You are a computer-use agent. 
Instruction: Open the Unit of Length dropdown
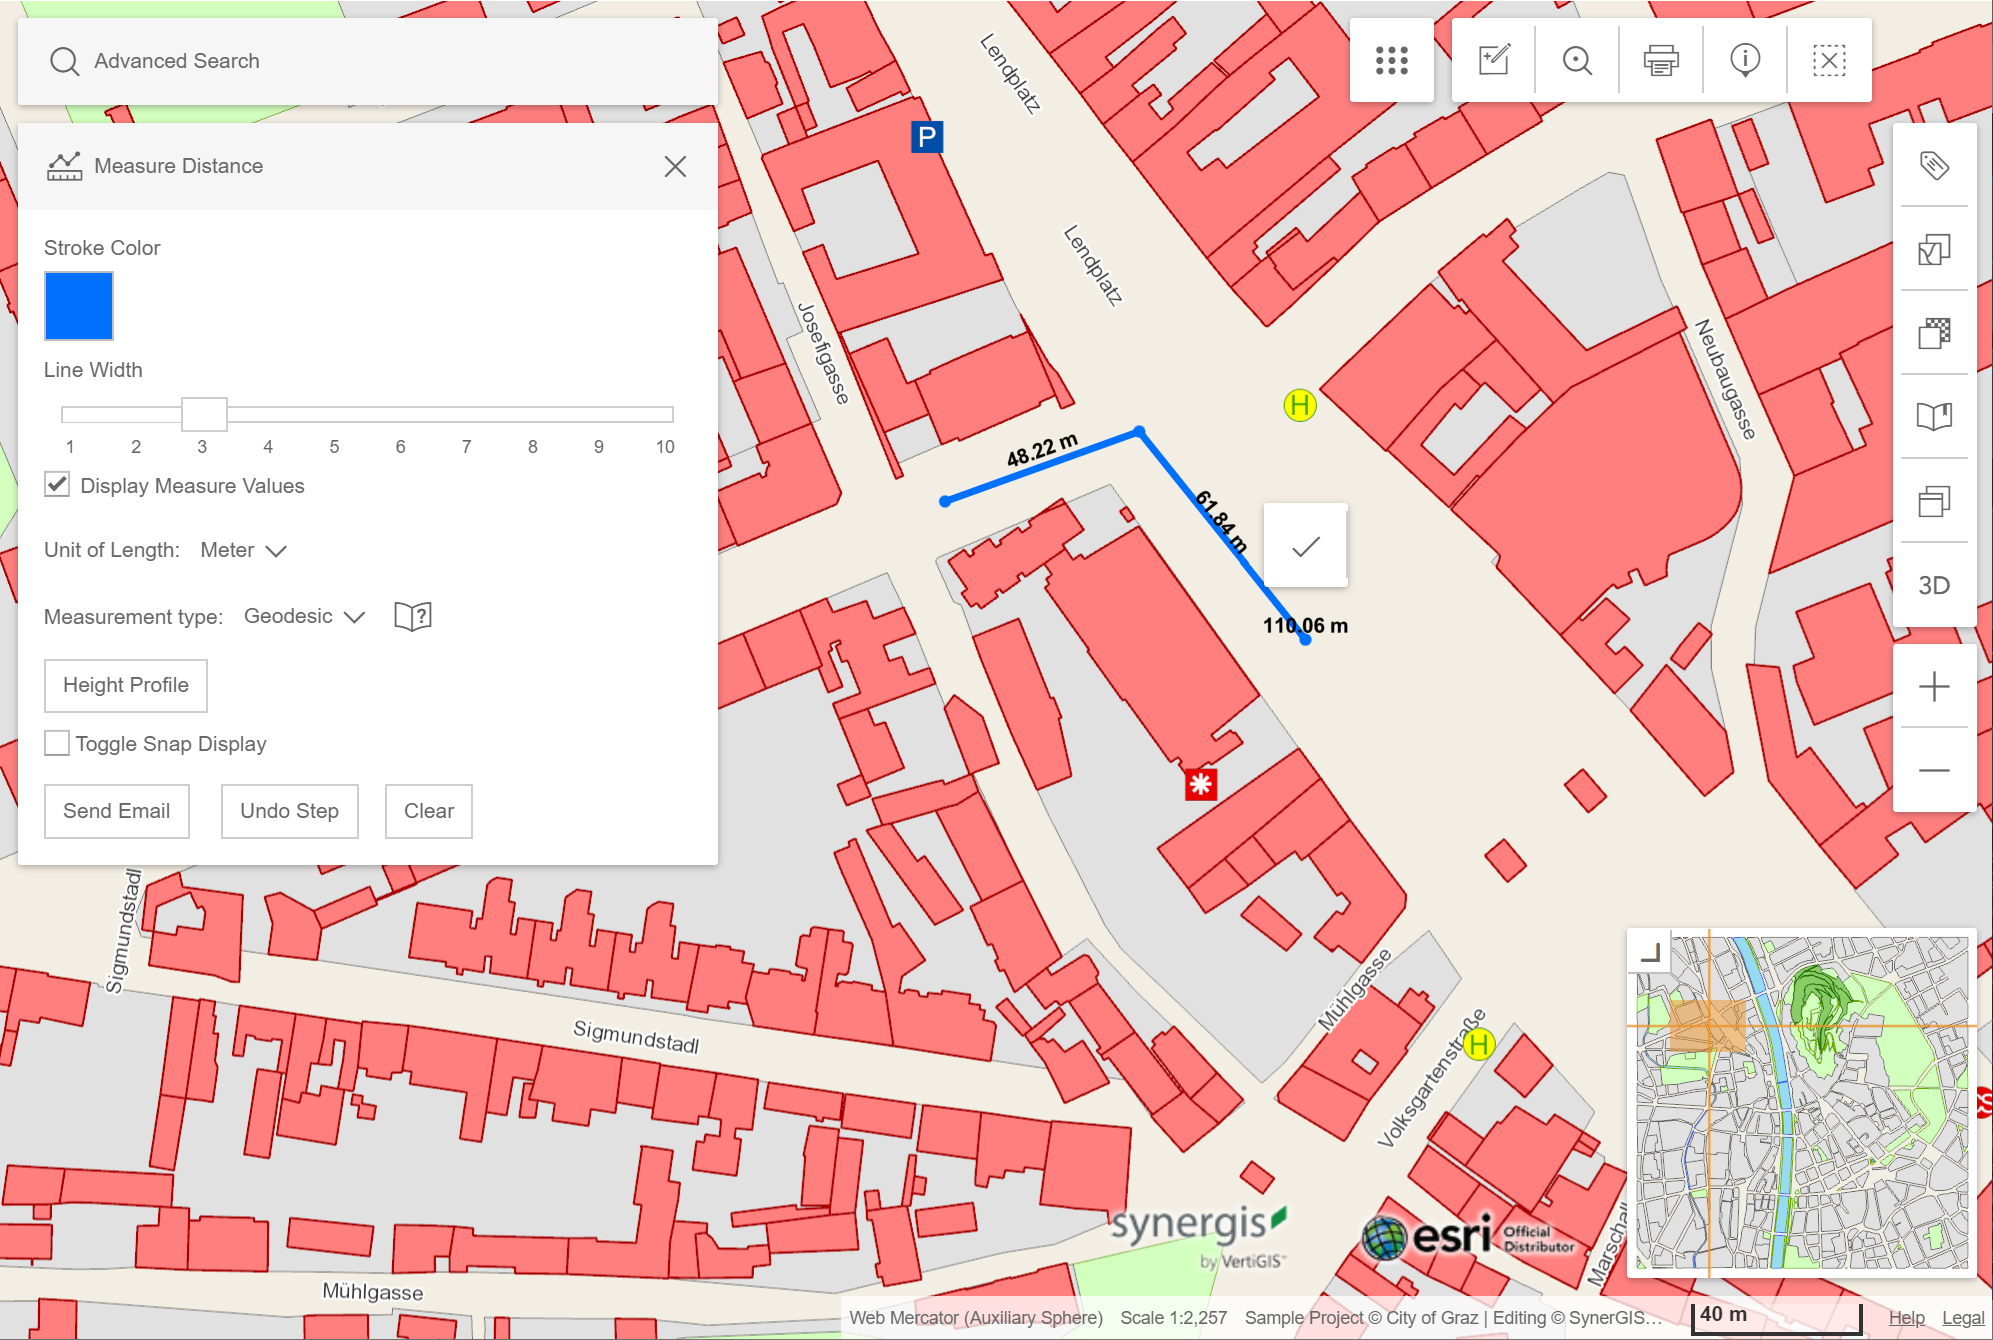click(x=244, y=550)
